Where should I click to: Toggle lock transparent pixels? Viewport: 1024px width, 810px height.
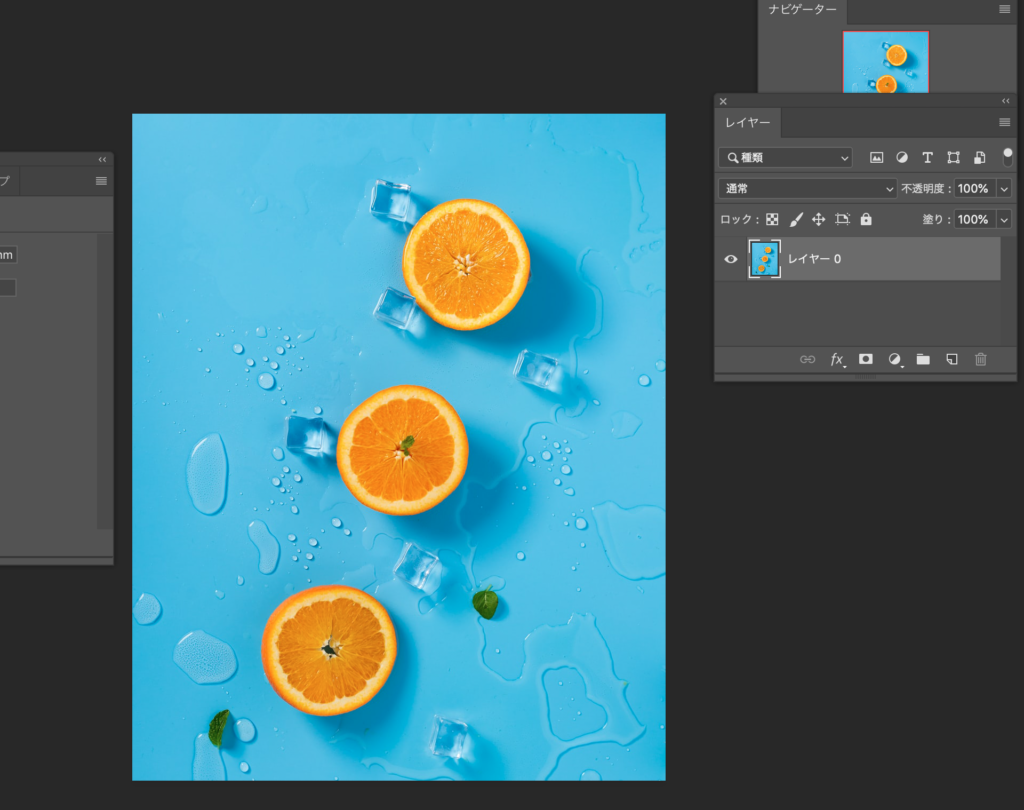tap(772, 219)
